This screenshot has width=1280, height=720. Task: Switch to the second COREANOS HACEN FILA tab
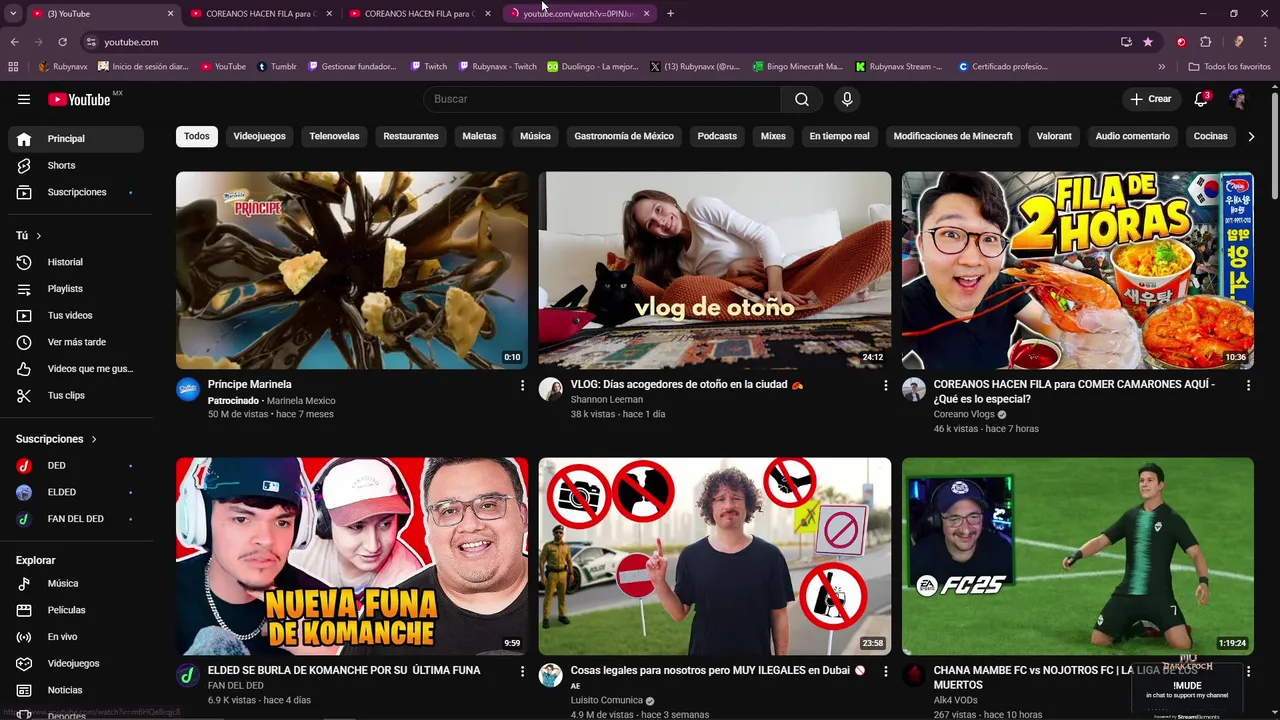(418, 14)
